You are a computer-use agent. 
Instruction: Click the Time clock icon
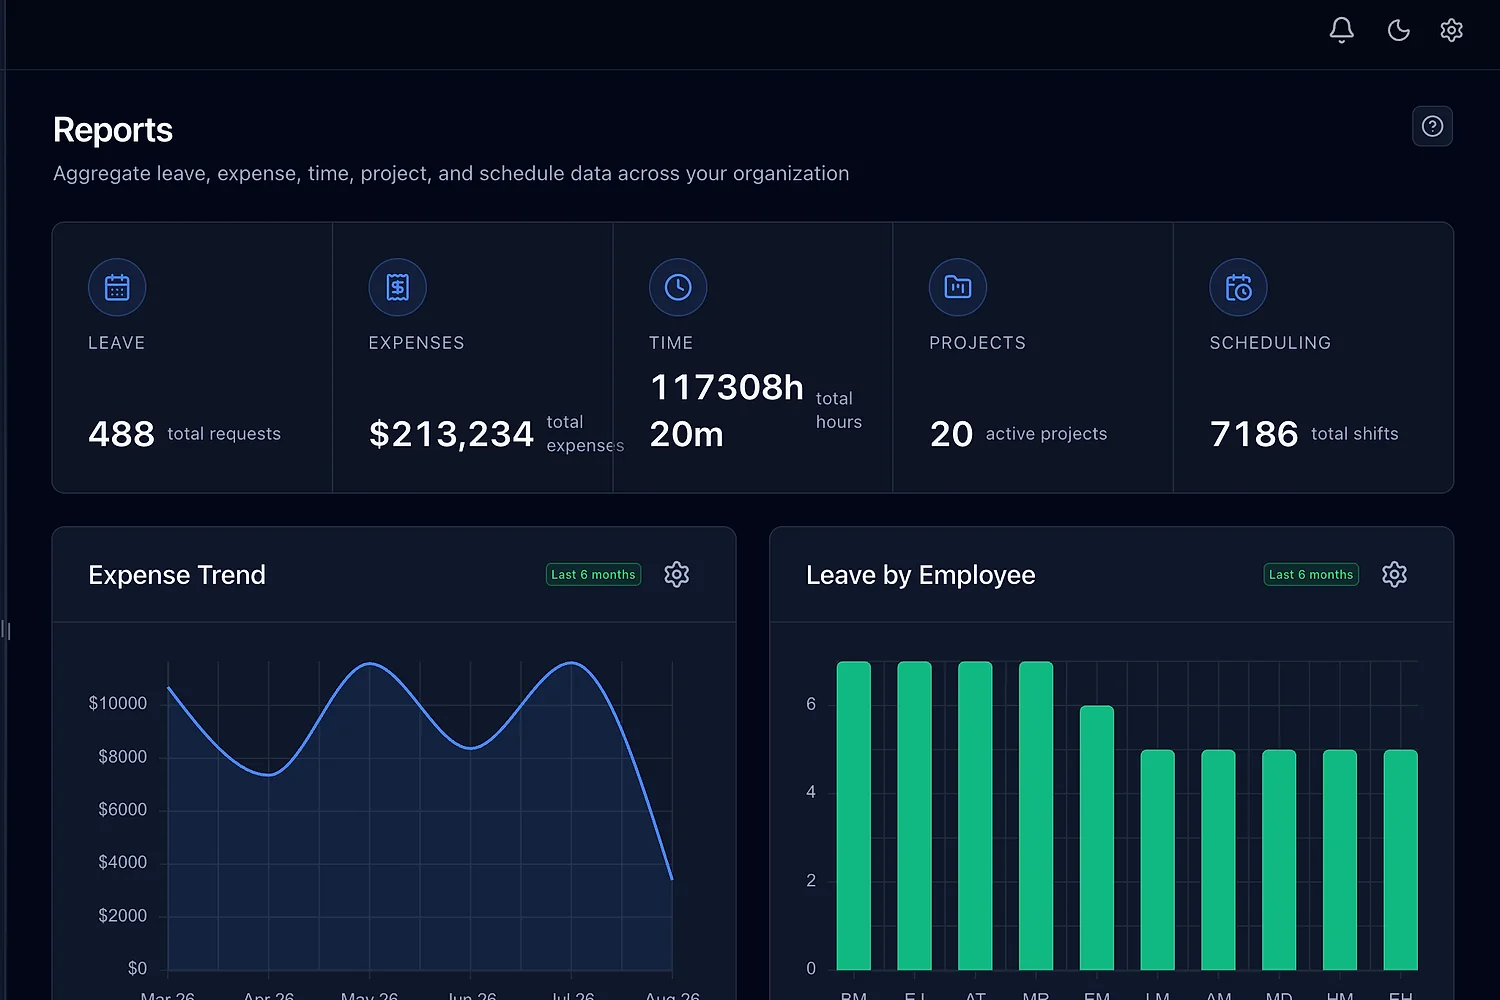click(678, 288)
